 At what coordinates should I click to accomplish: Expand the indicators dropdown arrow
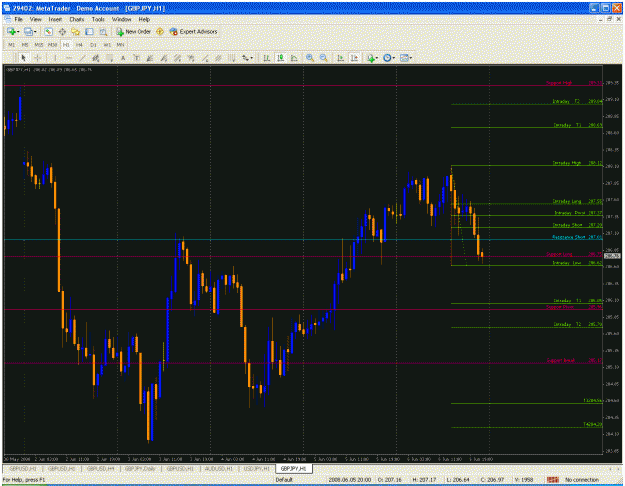[x=377, y=58]
